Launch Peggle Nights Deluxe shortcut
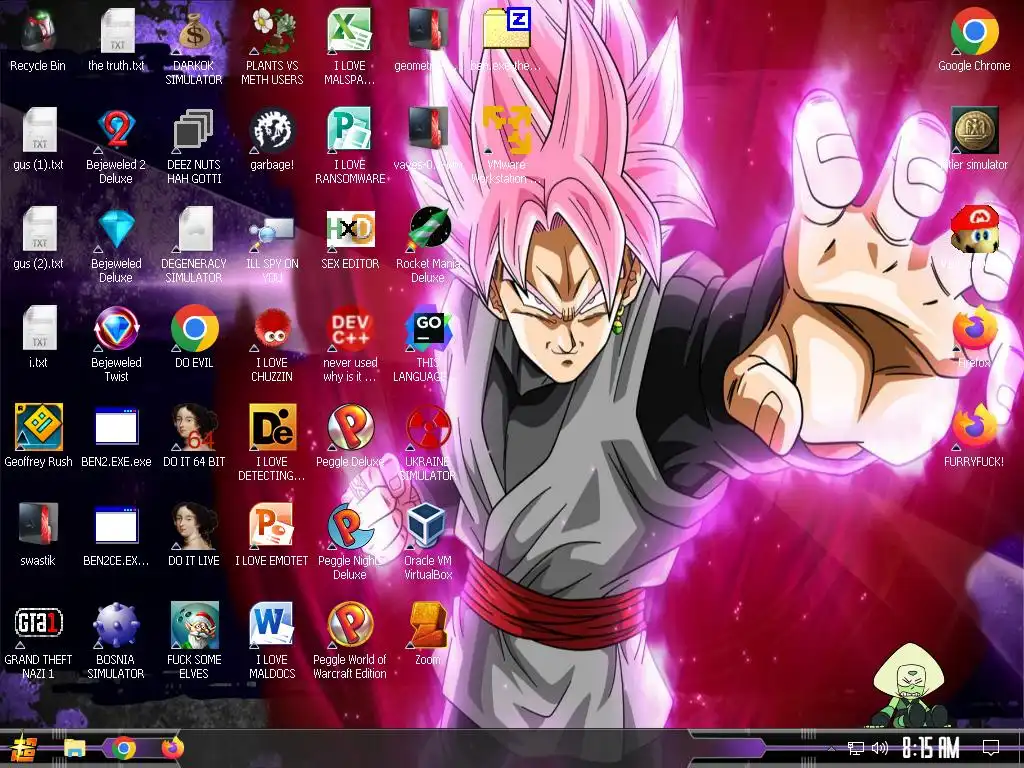The image size is (1024, 768). click(350, 543)
